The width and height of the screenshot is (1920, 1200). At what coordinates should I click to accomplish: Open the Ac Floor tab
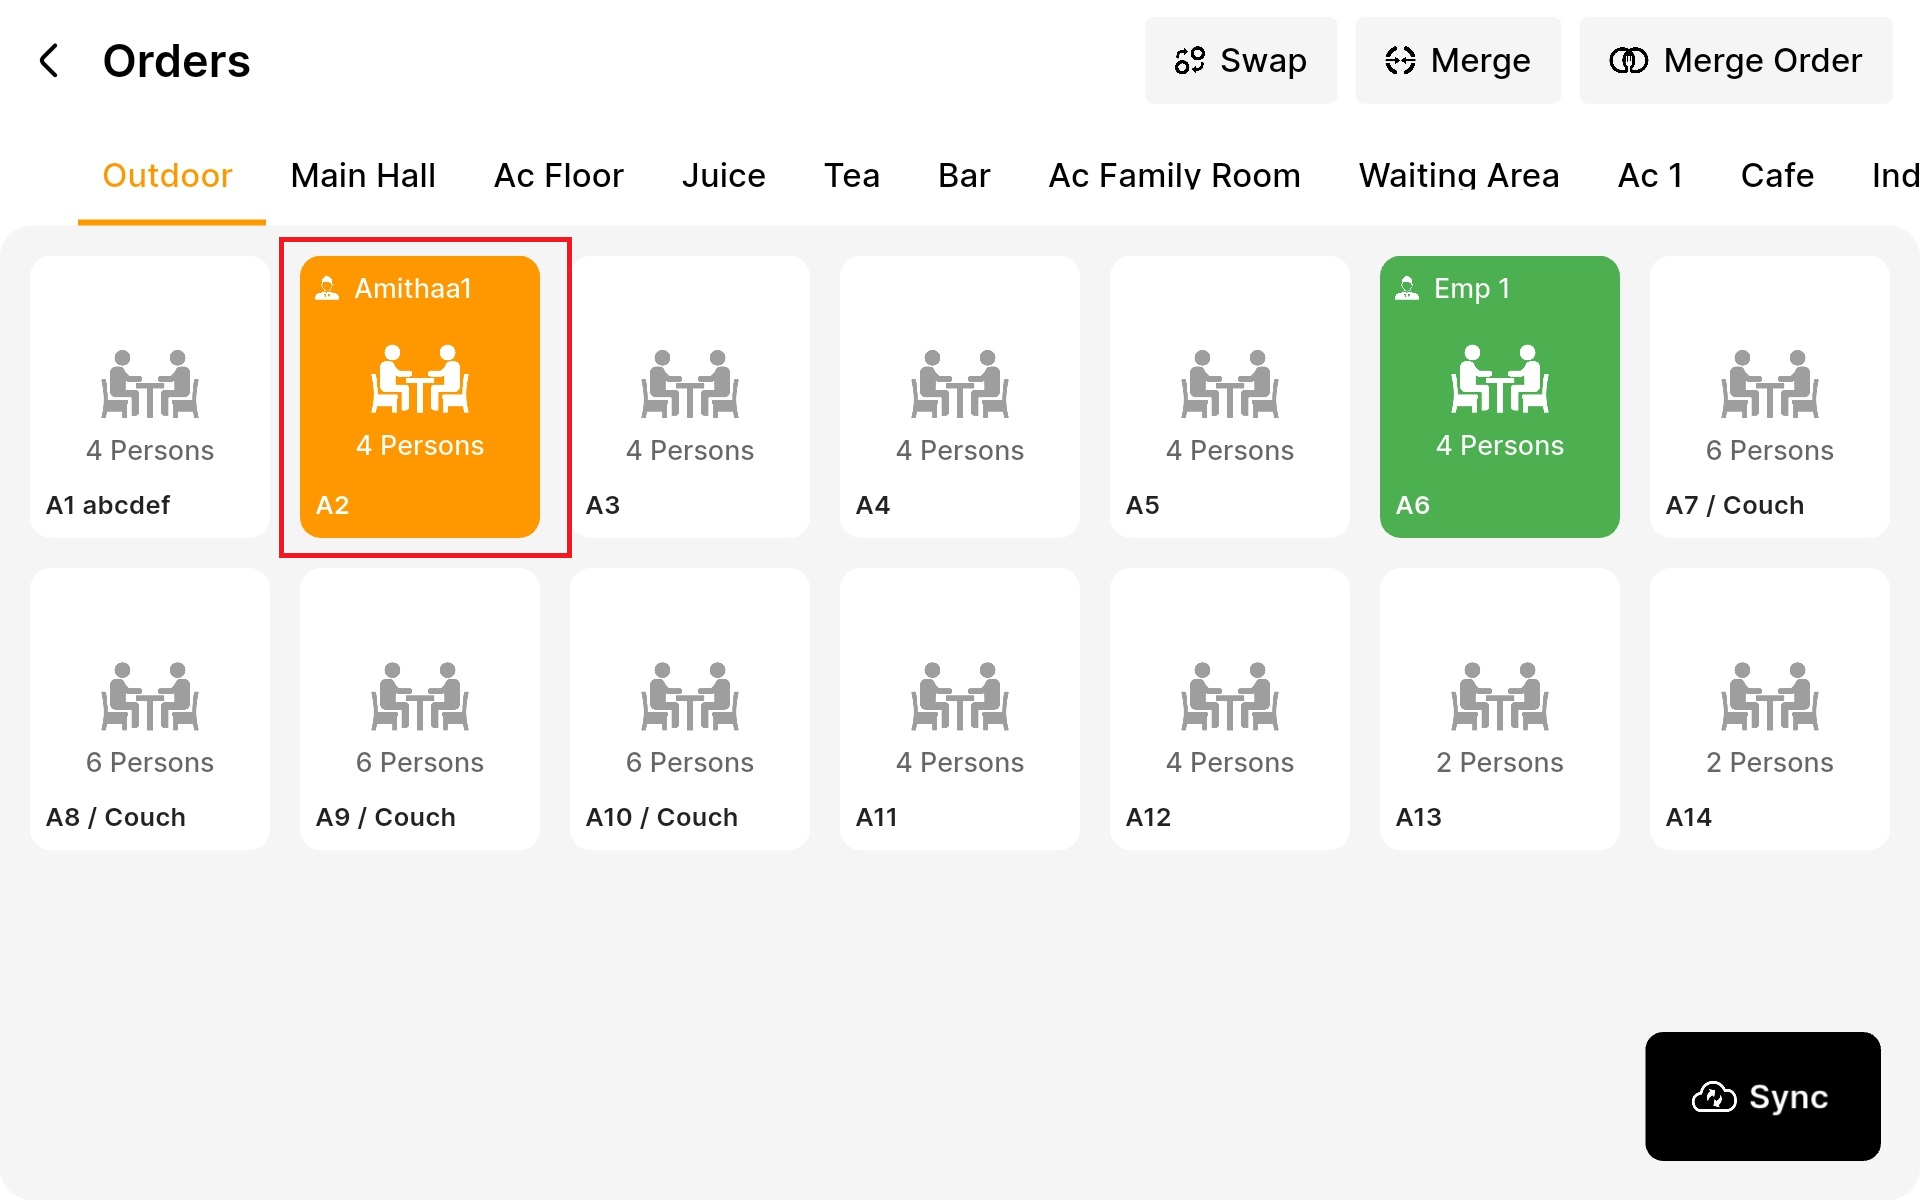(x=558, y=176)
